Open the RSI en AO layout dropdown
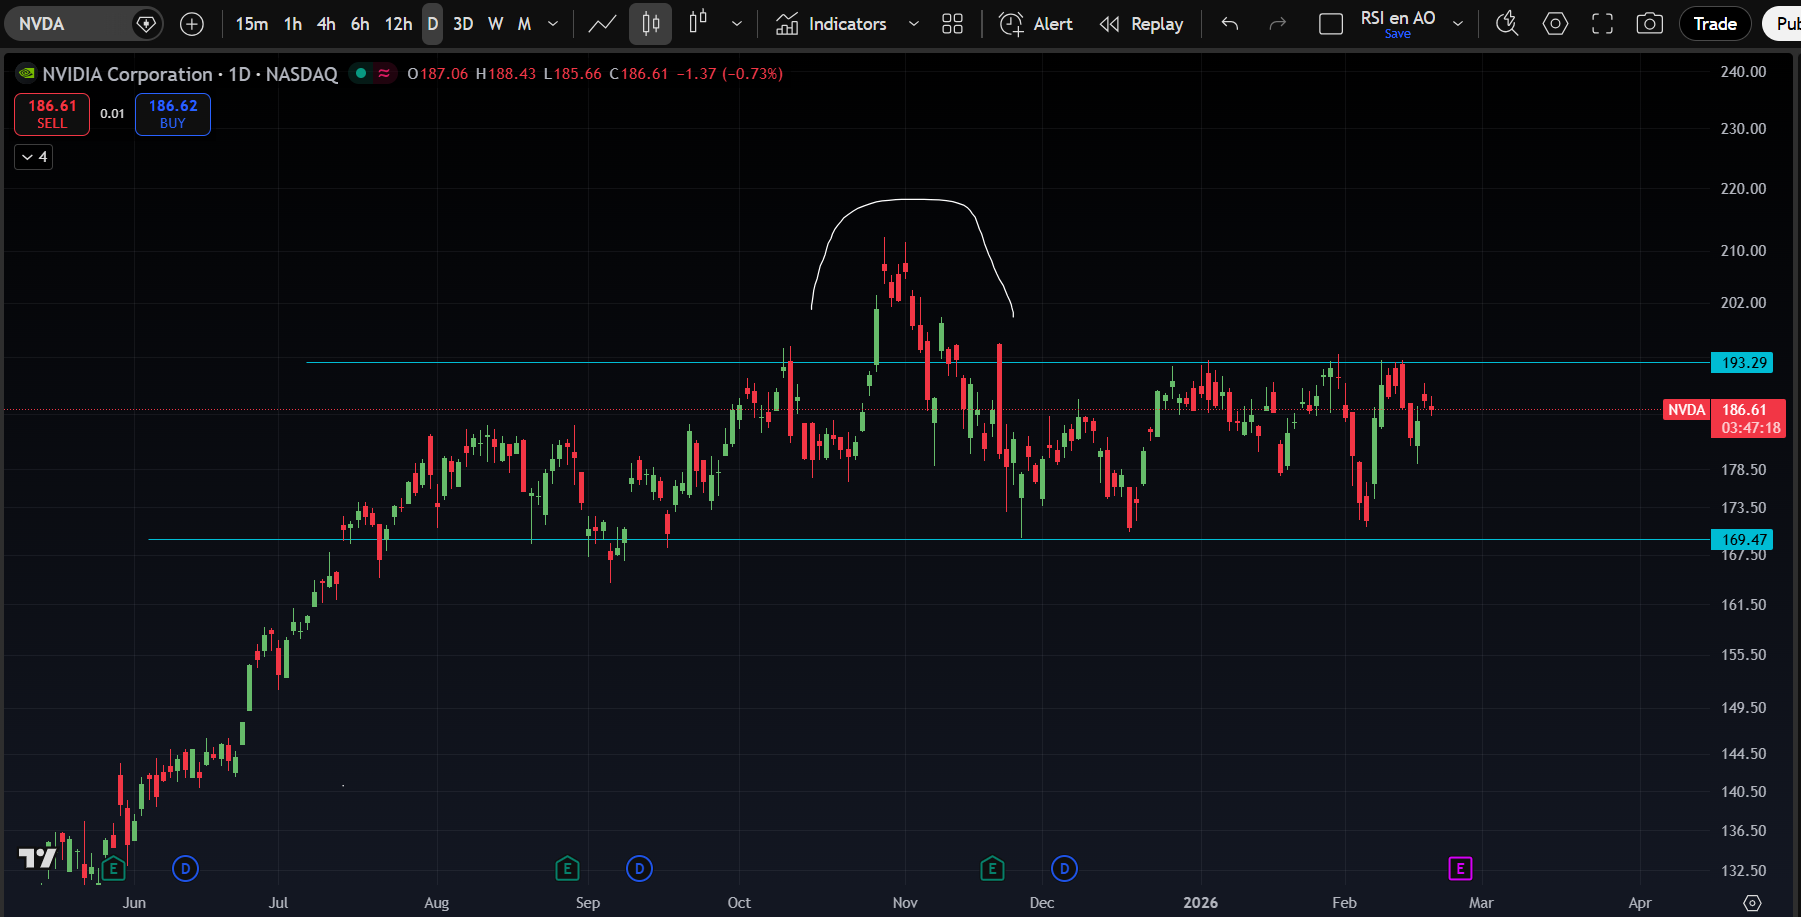1801x917 pixels. [x=1458, y=24]
